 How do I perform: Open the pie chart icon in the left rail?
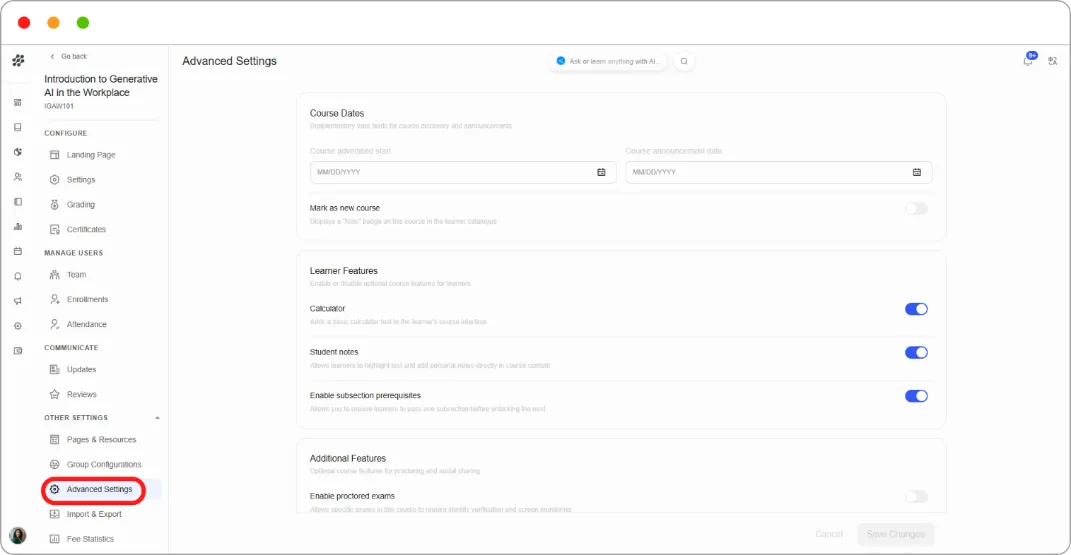click(x=18, y=152)
